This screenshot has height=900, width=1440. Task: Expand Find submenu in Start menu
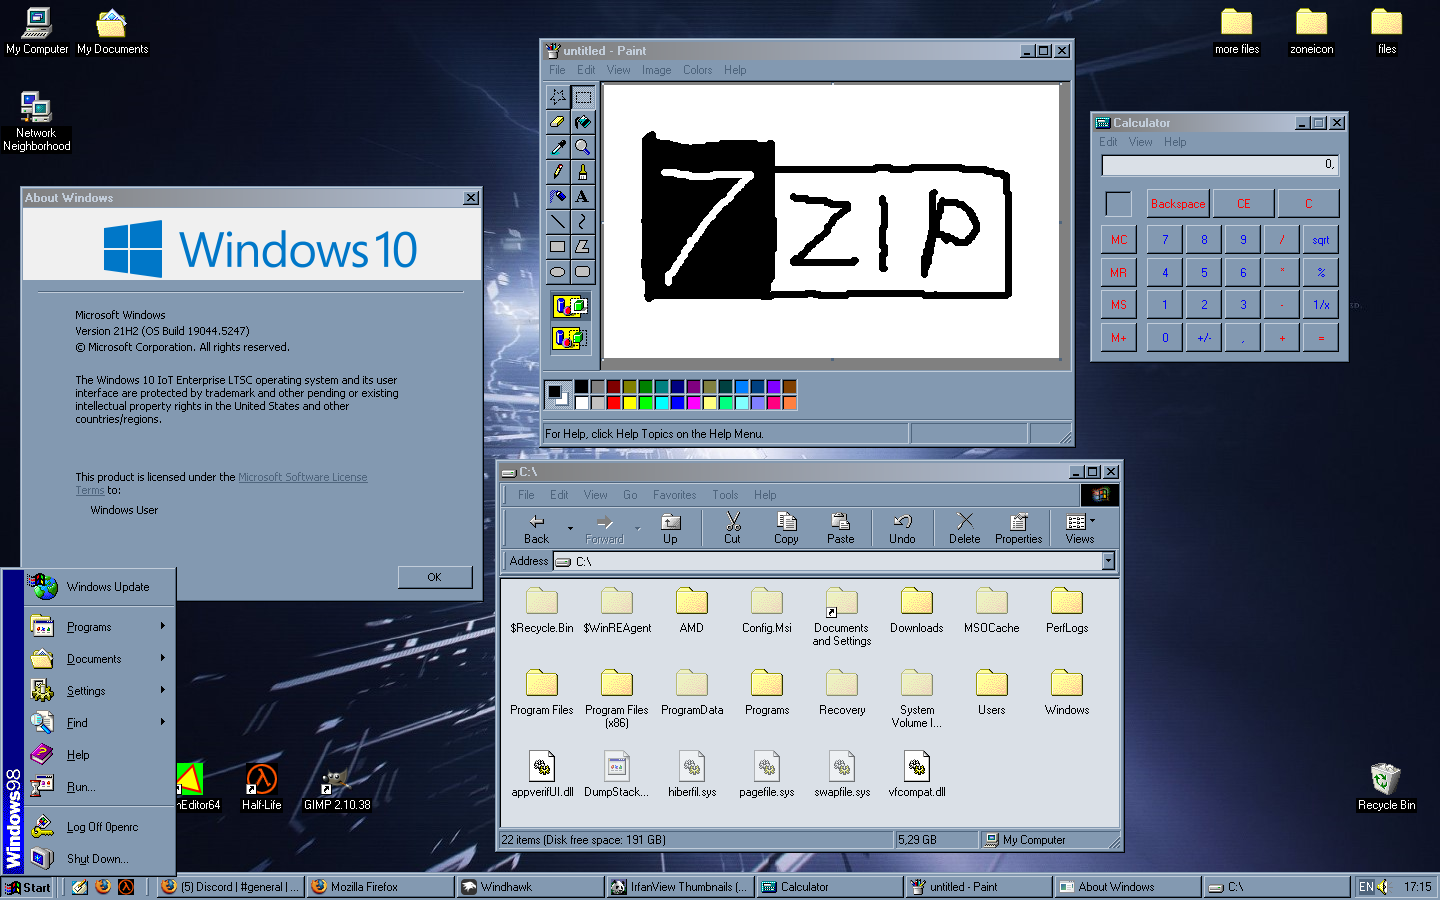(162, 722)
